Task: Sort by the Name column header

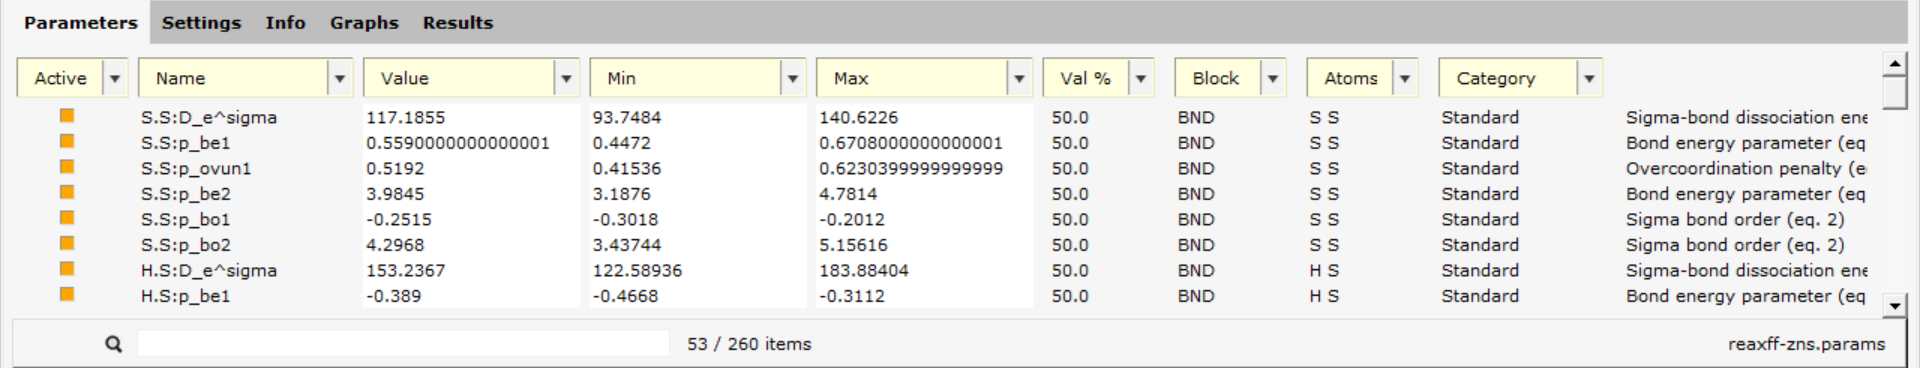Action: coord(233,78)
